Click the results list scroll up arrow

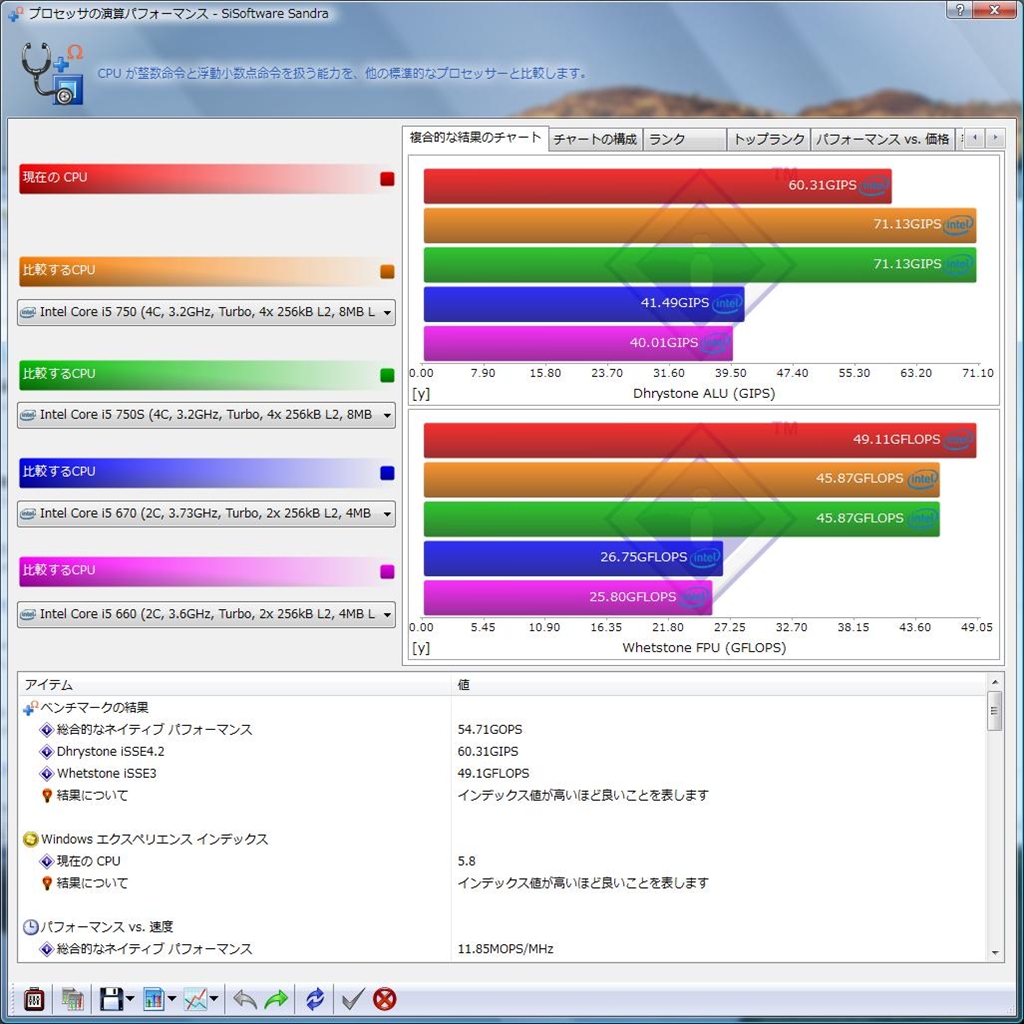[x=995, y=682]
